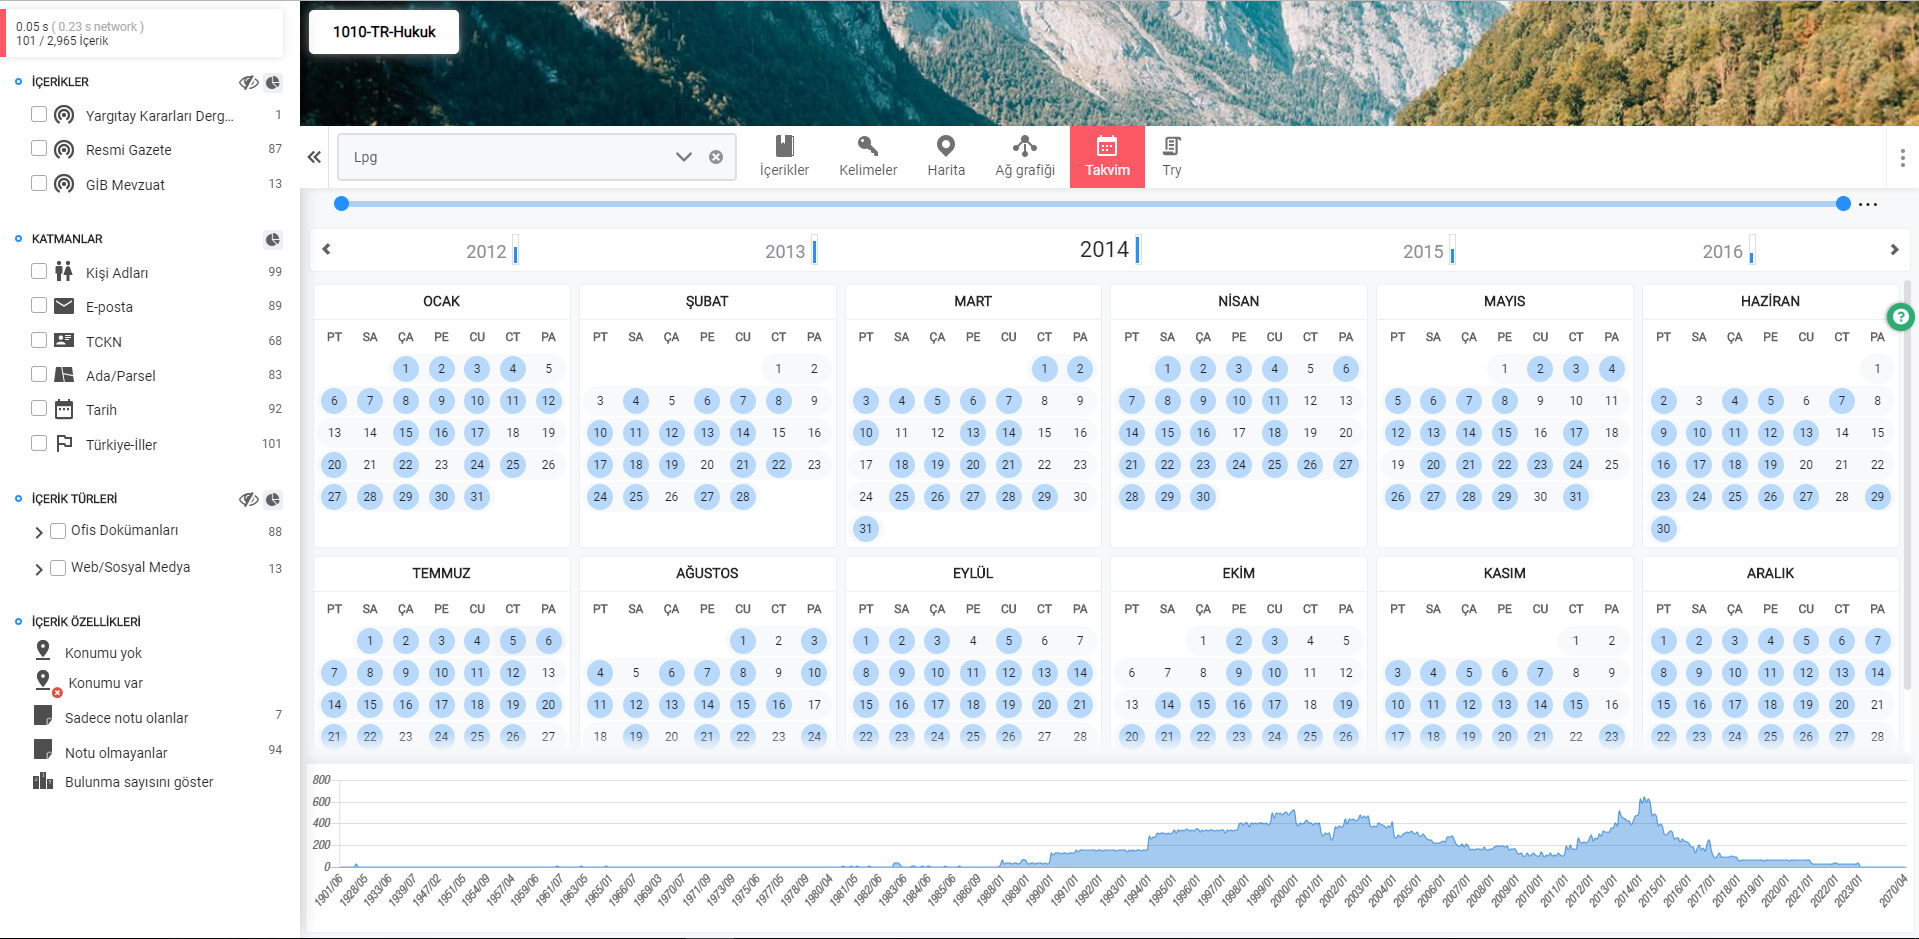Select Bulunma sayısını göster option

click(x=139, y=782)
